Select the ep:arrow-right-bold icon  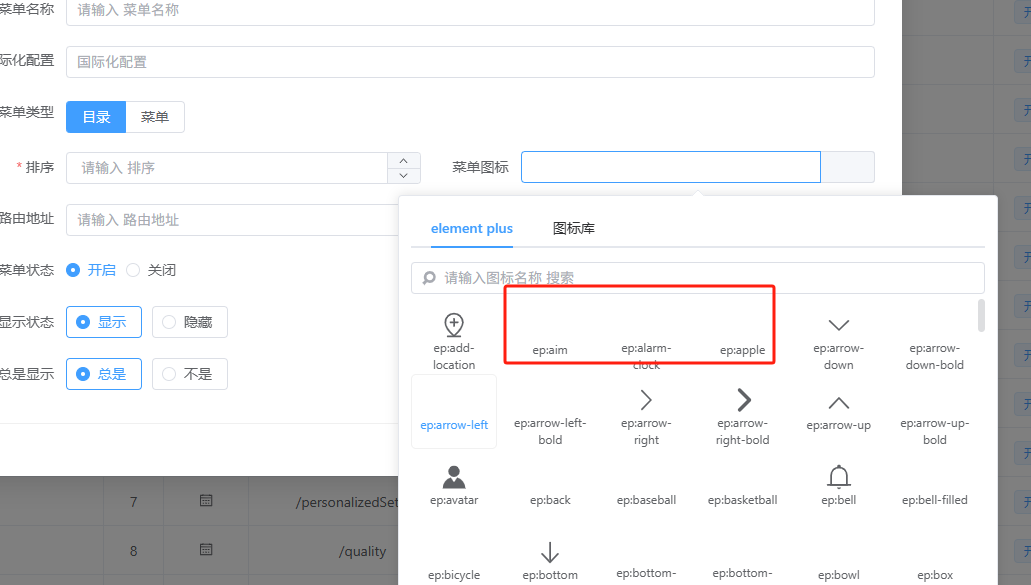pos(743,415)
